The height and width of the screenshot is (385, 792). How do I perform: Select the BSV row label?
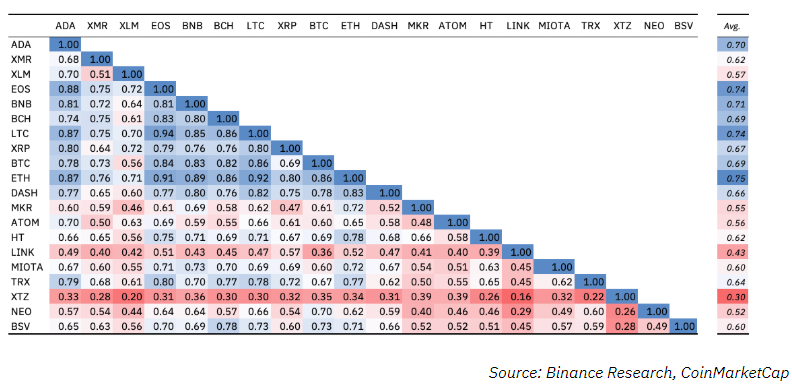[x=20, y=326]
